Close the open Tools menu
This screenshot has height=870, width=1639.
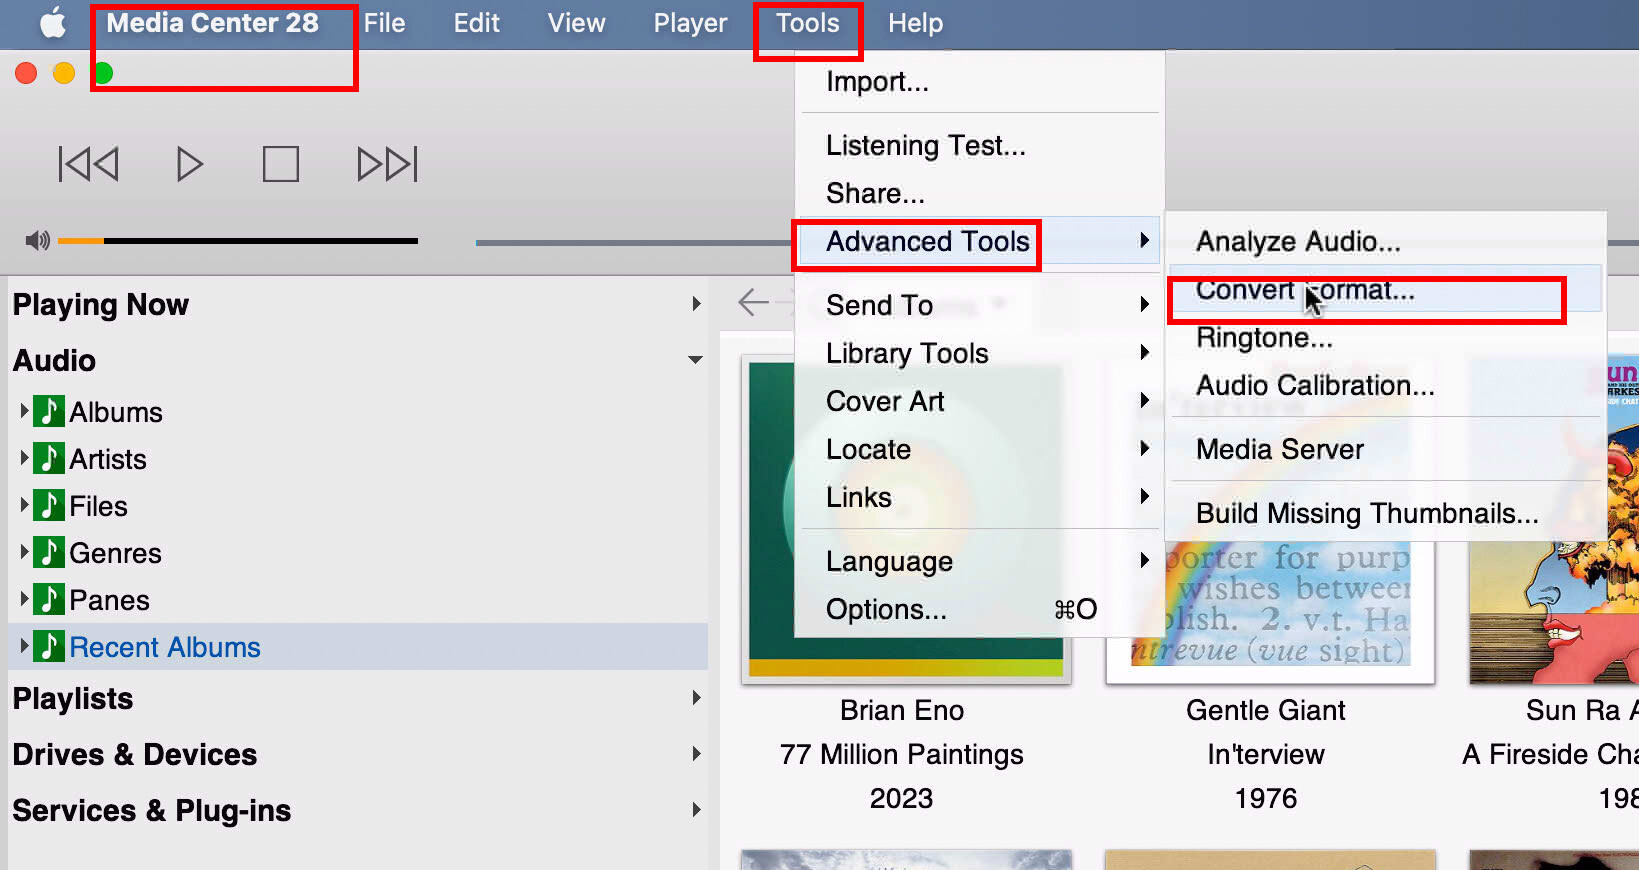point(807,23)
